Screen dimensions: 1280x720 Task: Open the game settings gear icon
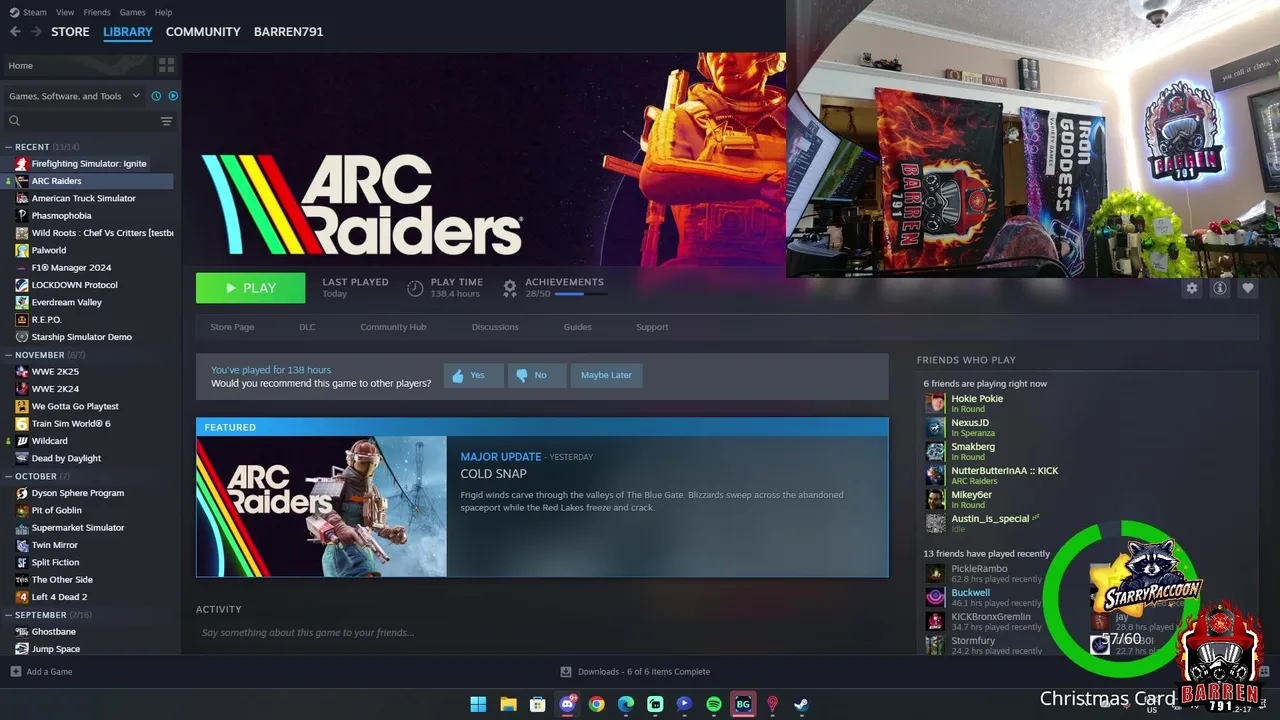tap(1191, 288)
